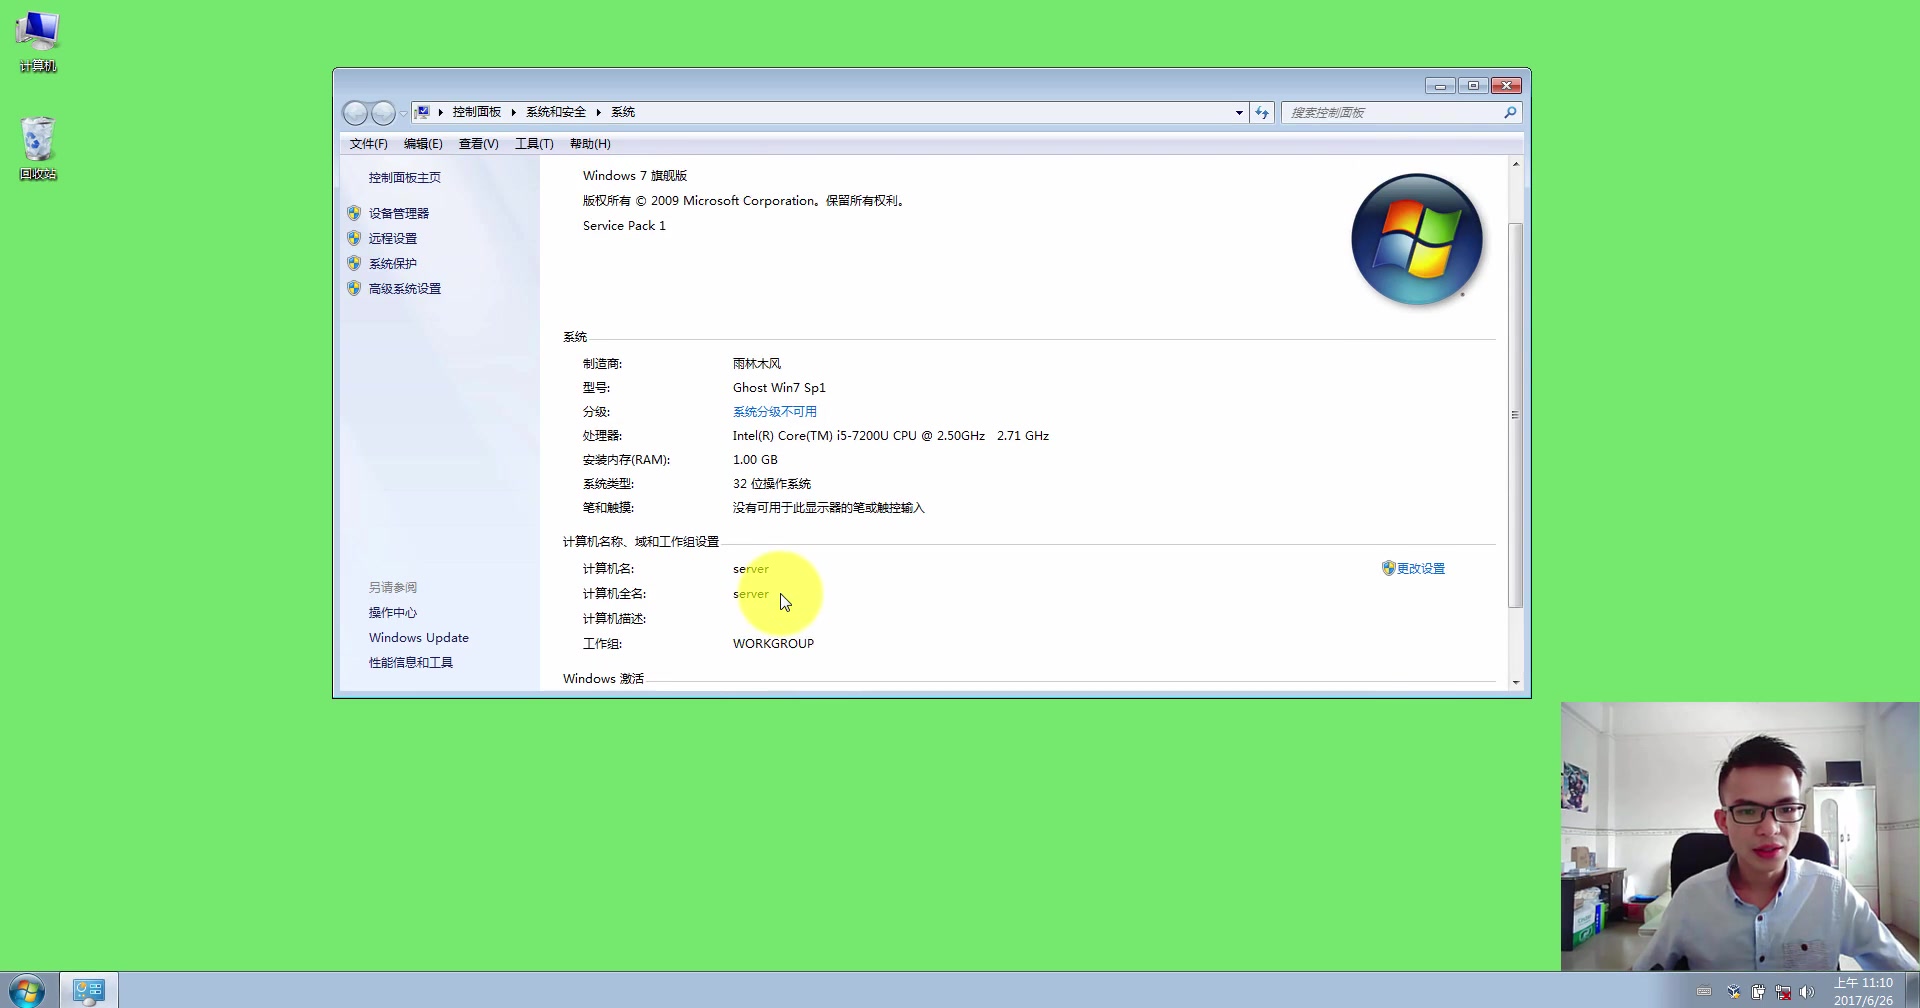Click the Show desktop strip beside the clock
This screenshot has width=1920, height=1008.
1912,990
